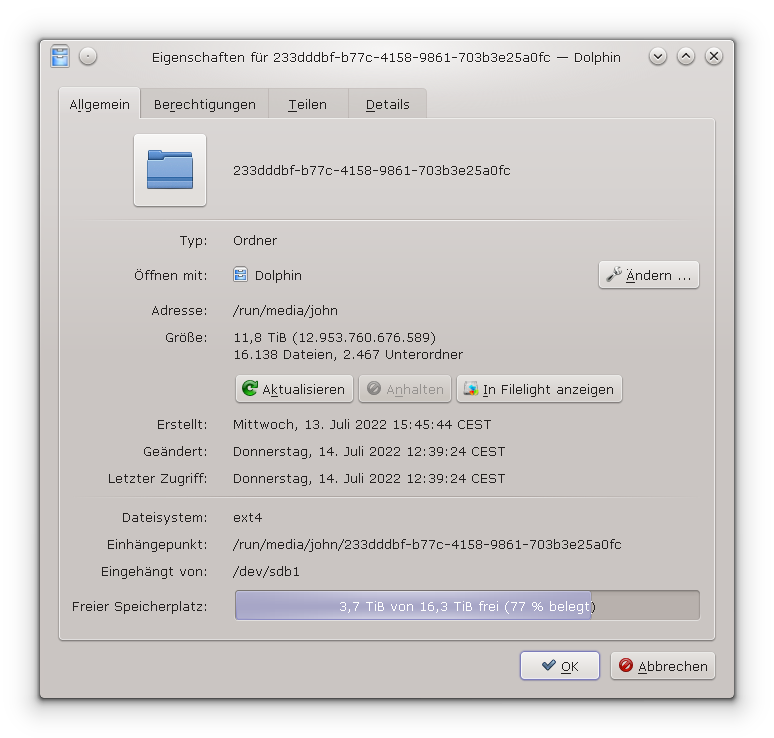Click the filesystem value 'ext4'
Image resolution: width=774 pixels, height=738 pixels.
[x=247, y=517]
